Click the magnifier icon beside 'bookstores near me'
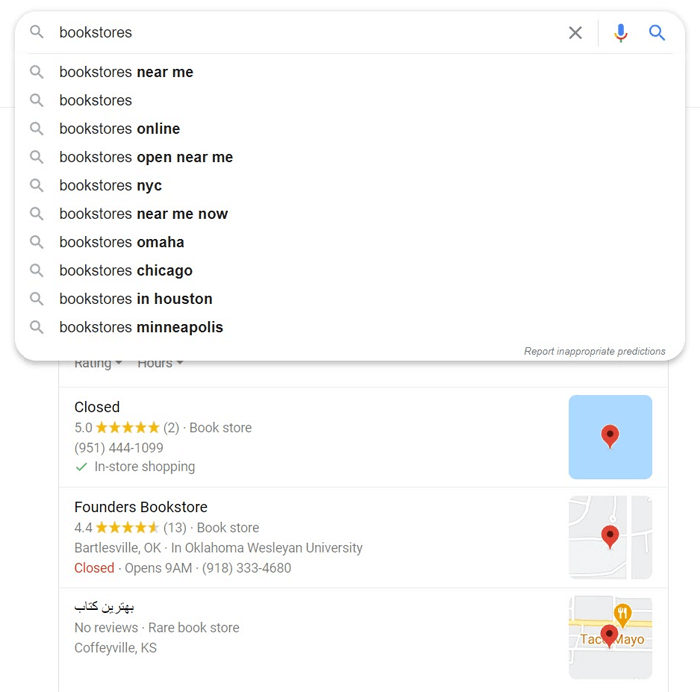The height and width of the screenshot is (692, 700). [37, 72]
